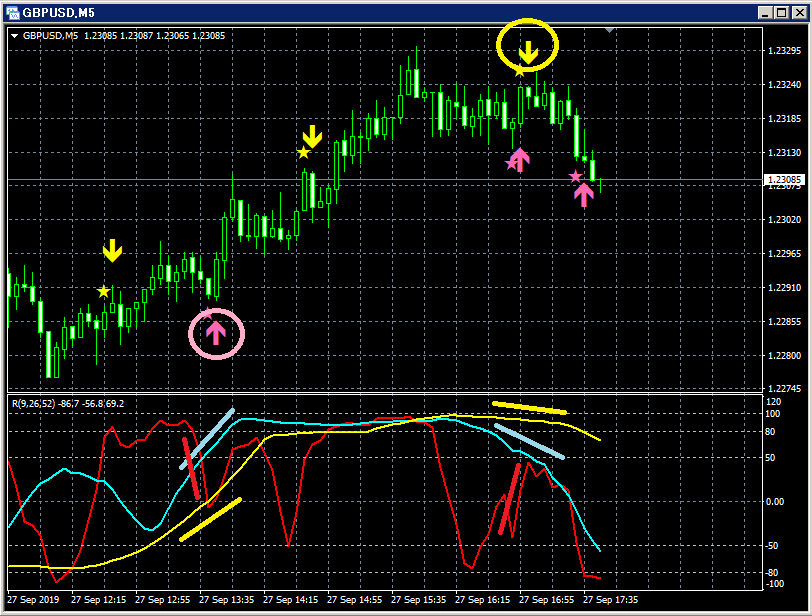Close the GBPUSD.M5 chart window
The height and width of the screenshot is (616, 812).
800,13
